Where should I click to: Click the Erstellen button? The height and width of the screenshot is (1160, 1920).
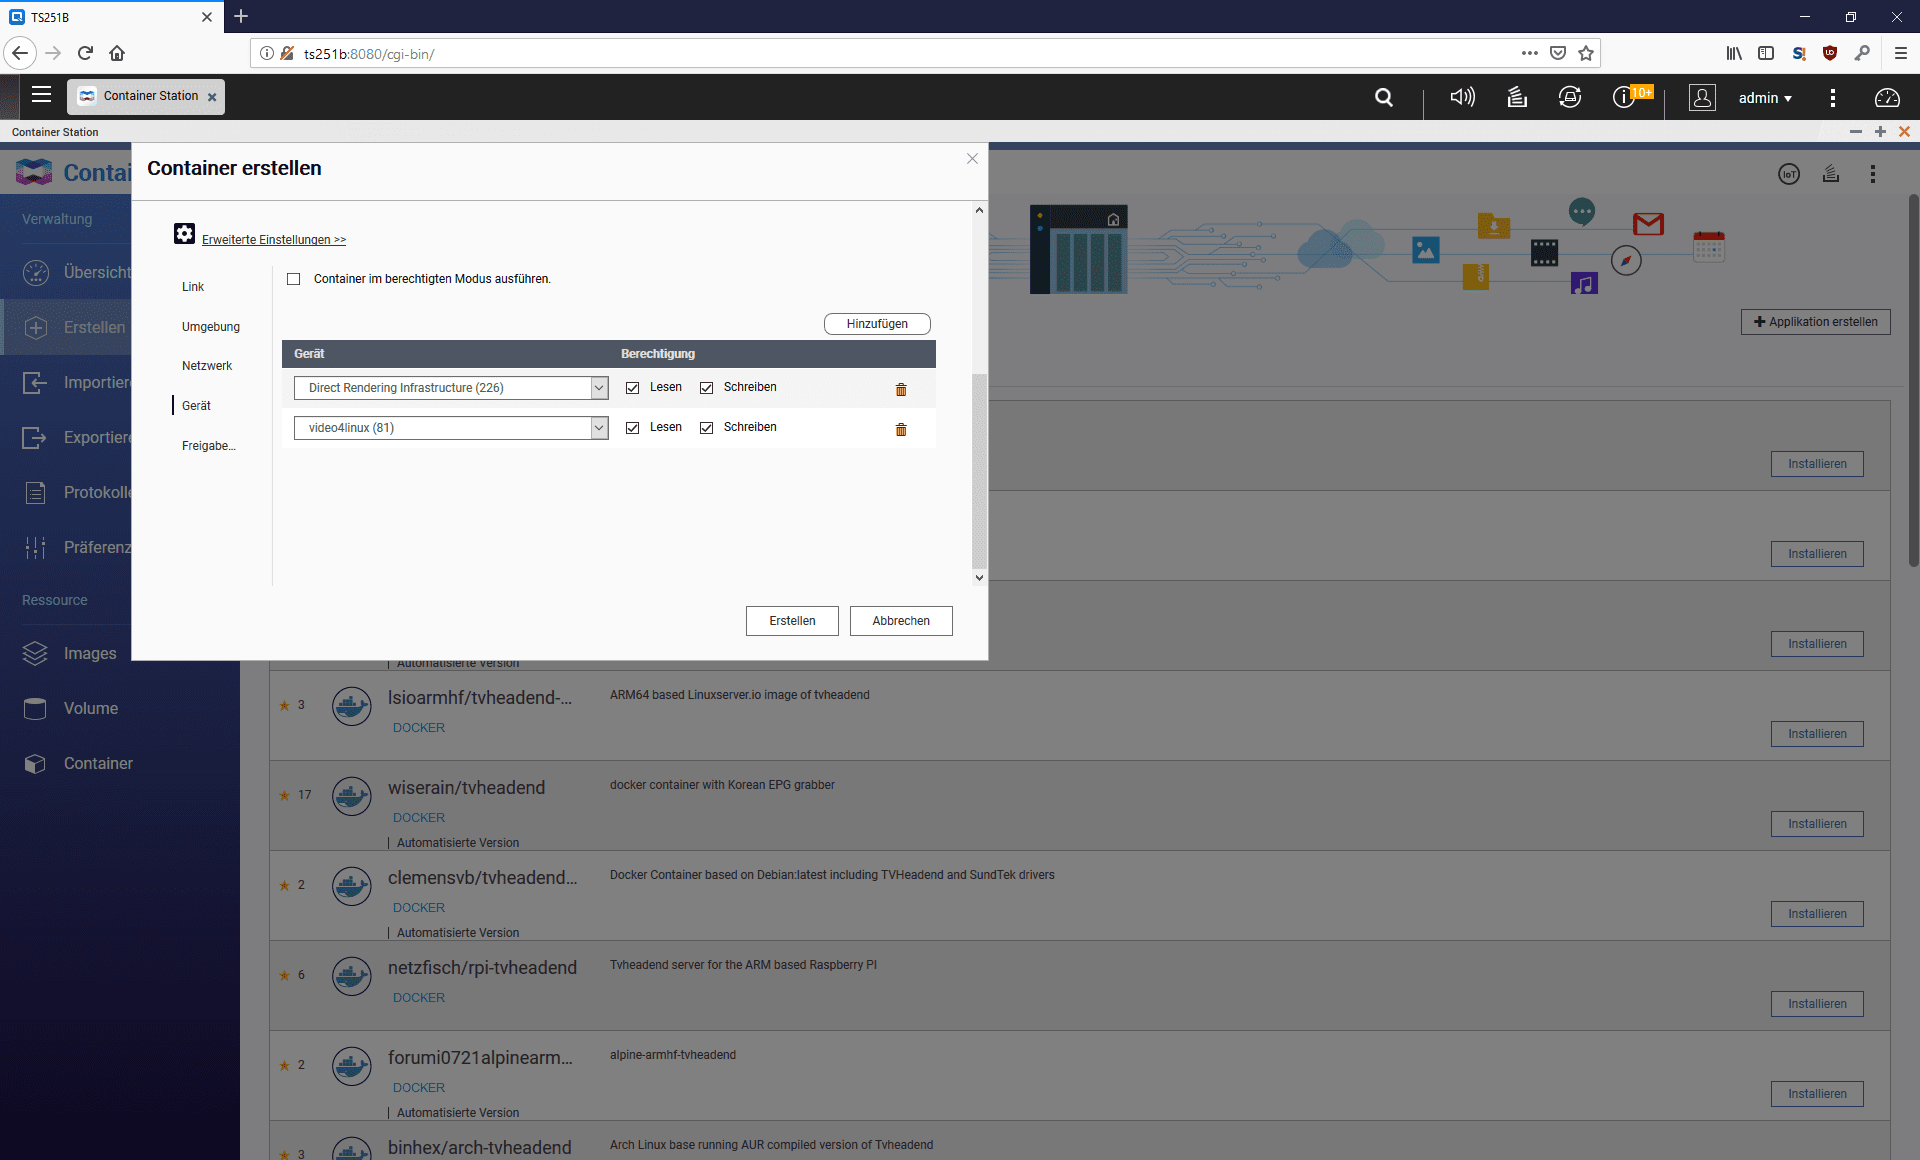coord(792,621)
